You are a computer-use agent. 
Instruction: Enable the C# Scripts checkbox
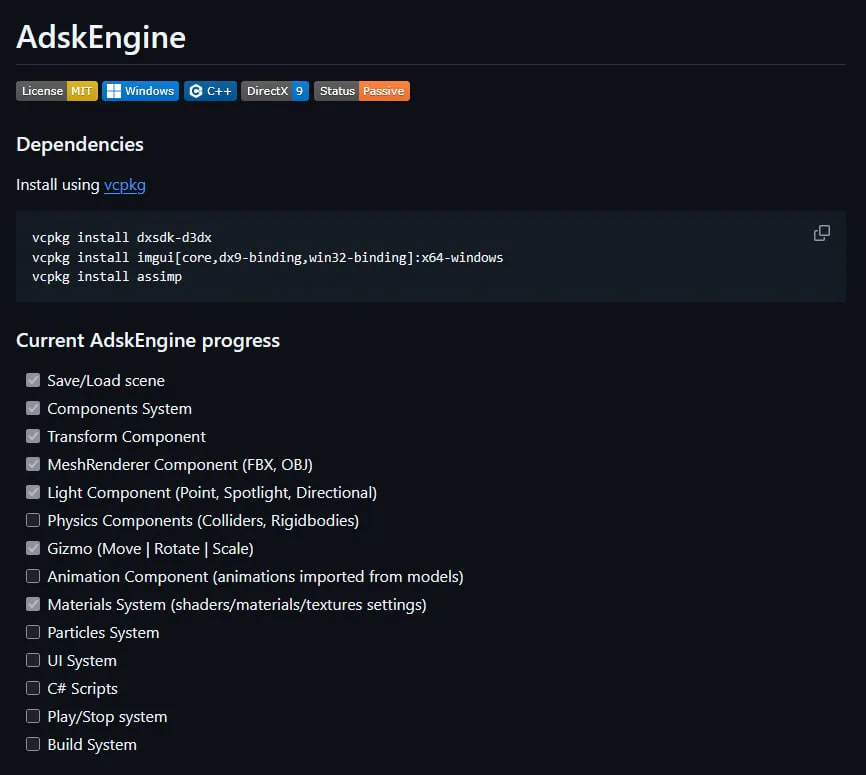[33, 688]
